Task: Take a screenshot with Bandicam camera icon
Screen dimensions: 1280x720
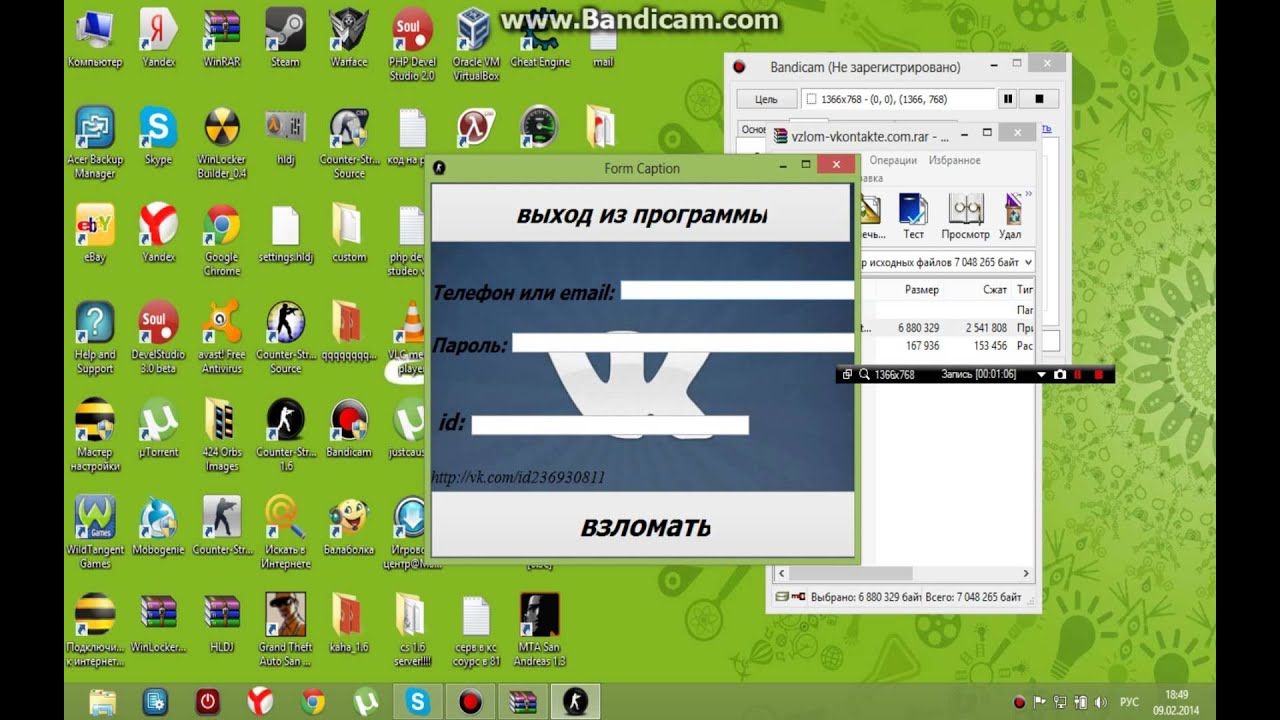Action: click(1060, 374)
